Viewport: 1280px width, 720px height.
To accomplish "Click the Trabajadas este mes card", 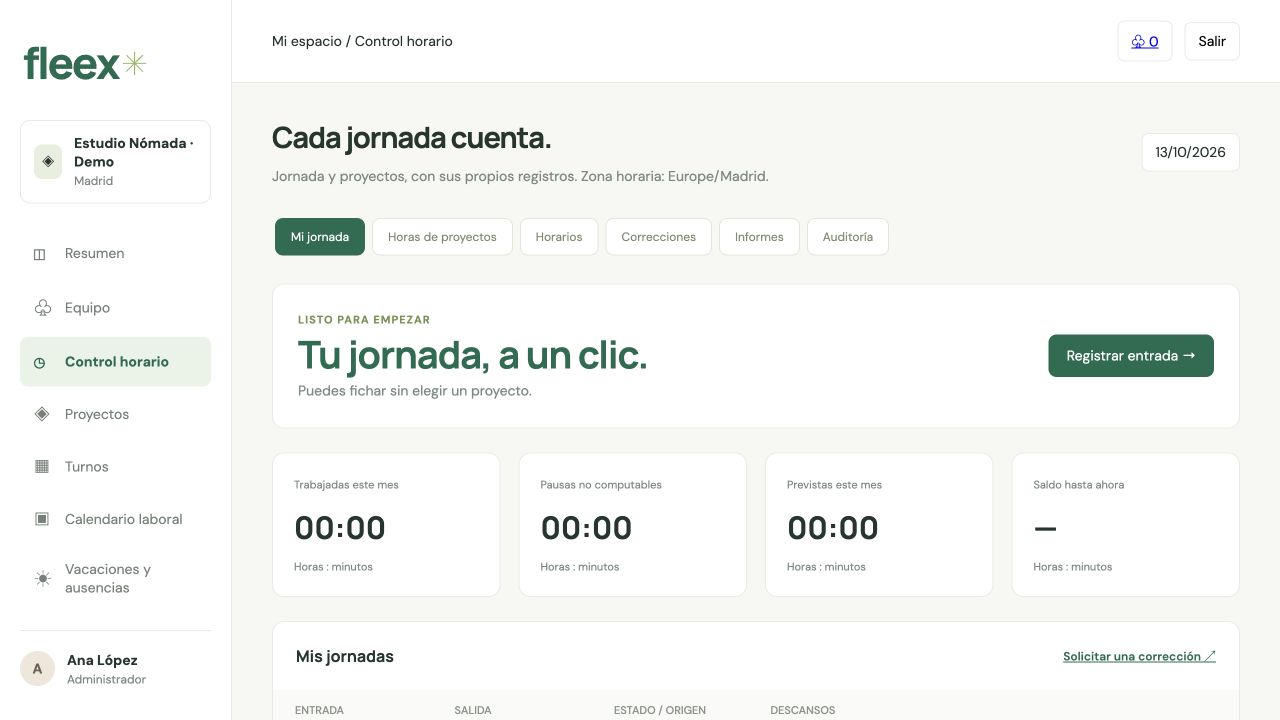I will (386, 525).
